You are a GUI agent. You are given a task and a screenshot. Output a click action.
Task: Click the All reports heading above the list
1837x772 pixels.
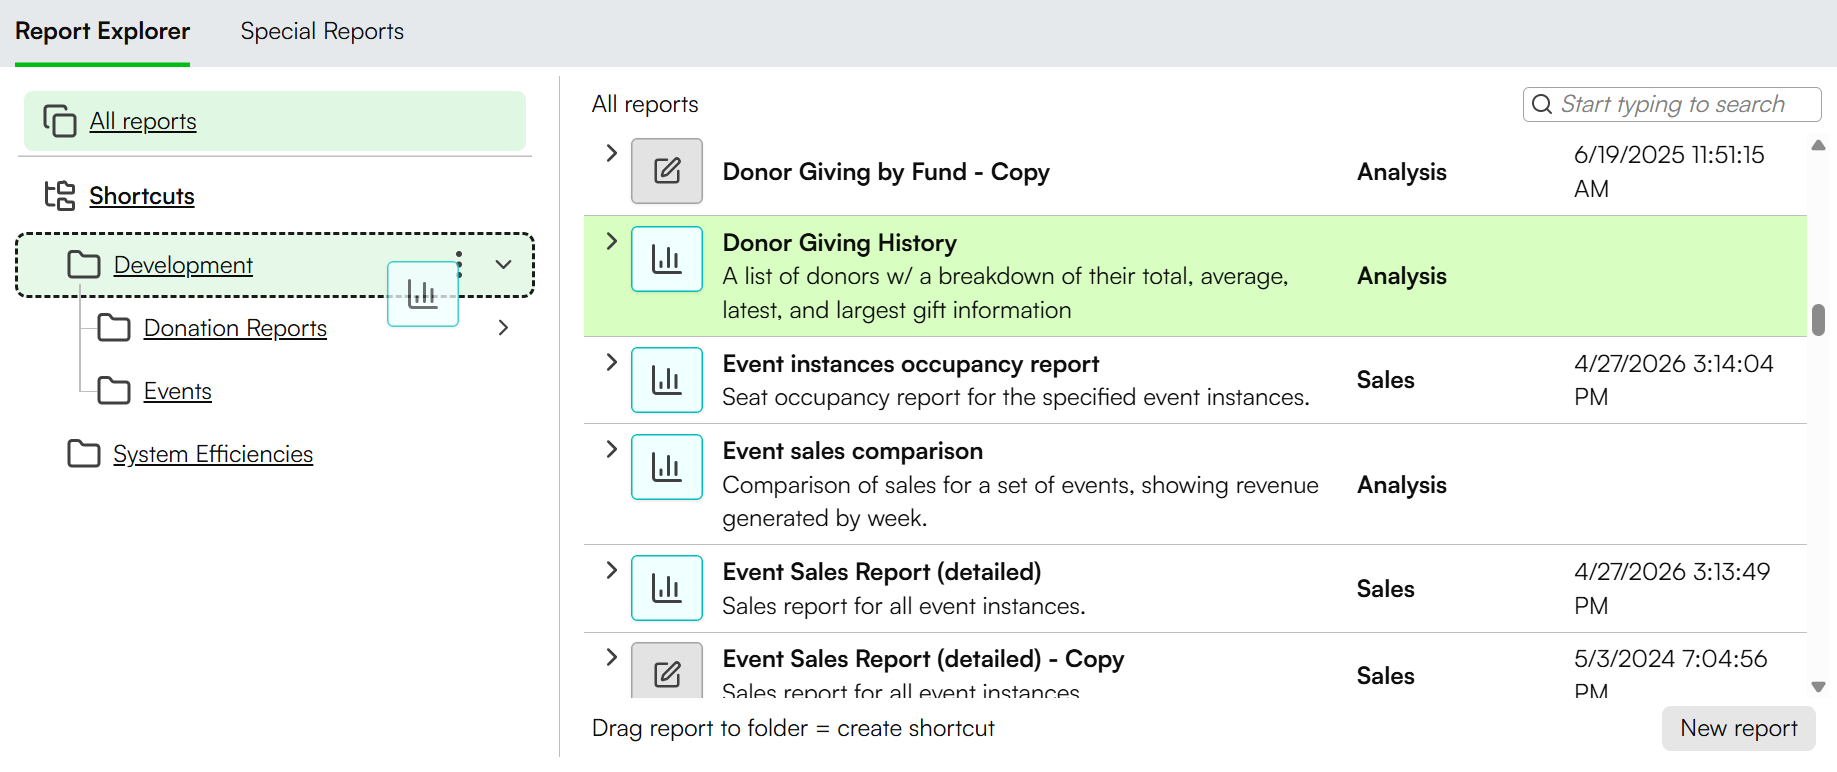pyautogui.click(x=645, y=104)
